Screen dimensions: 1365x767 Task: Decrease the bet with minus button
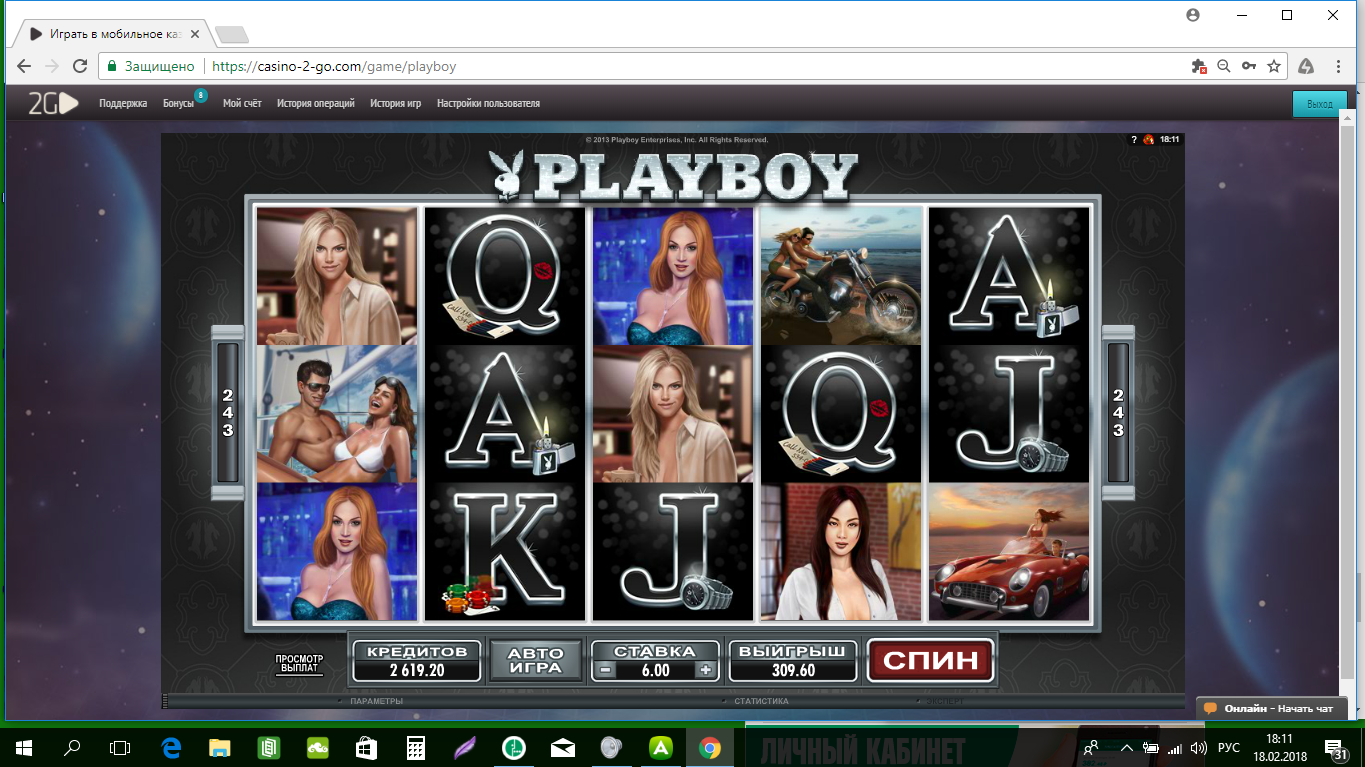coord(606,670)
